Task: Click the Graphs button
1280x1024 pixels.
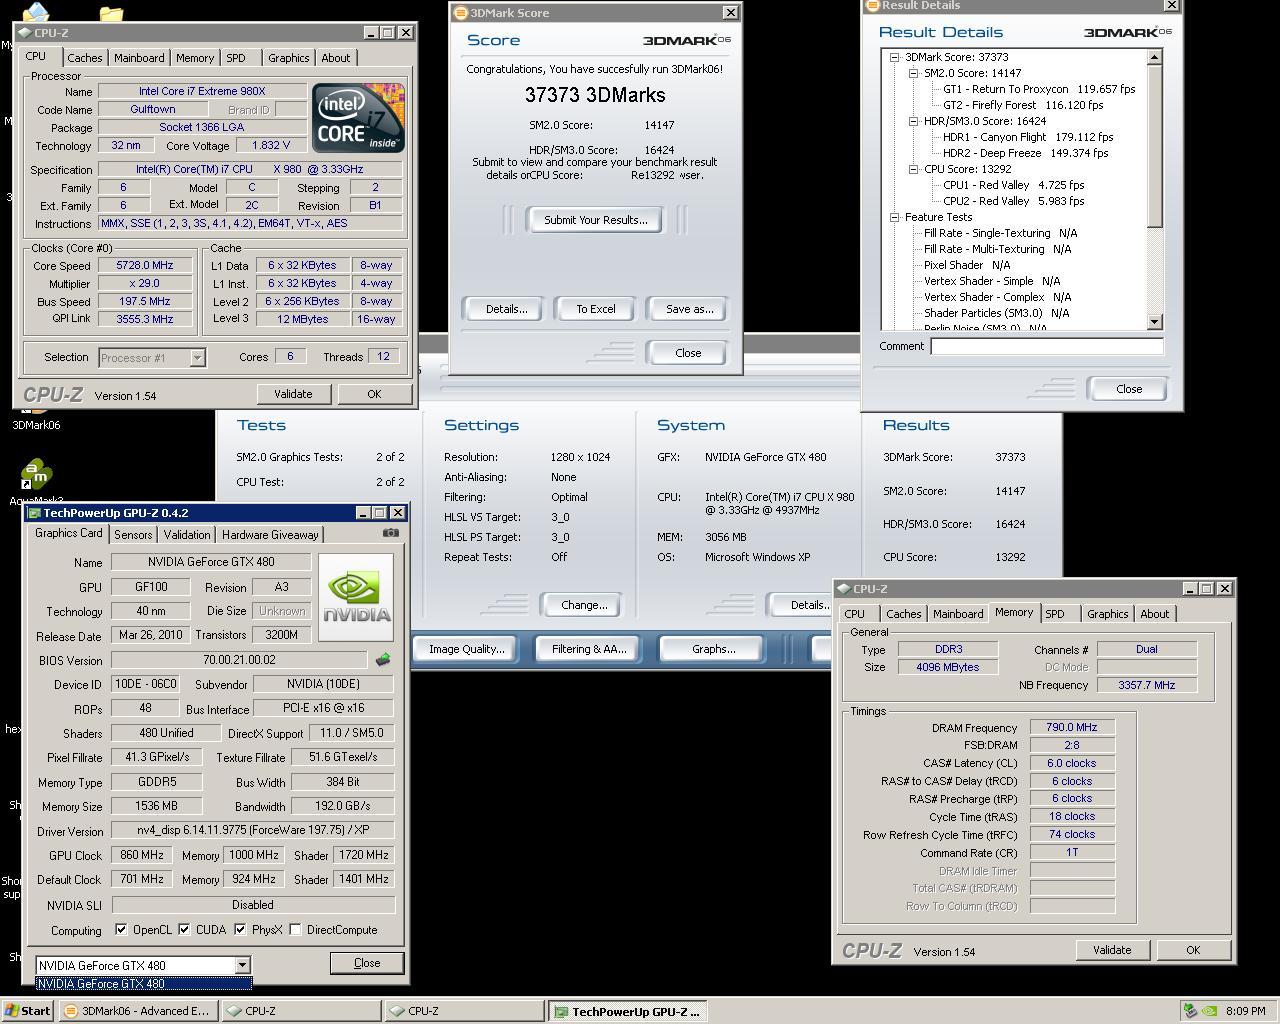Action: click(x=713, y=649)
